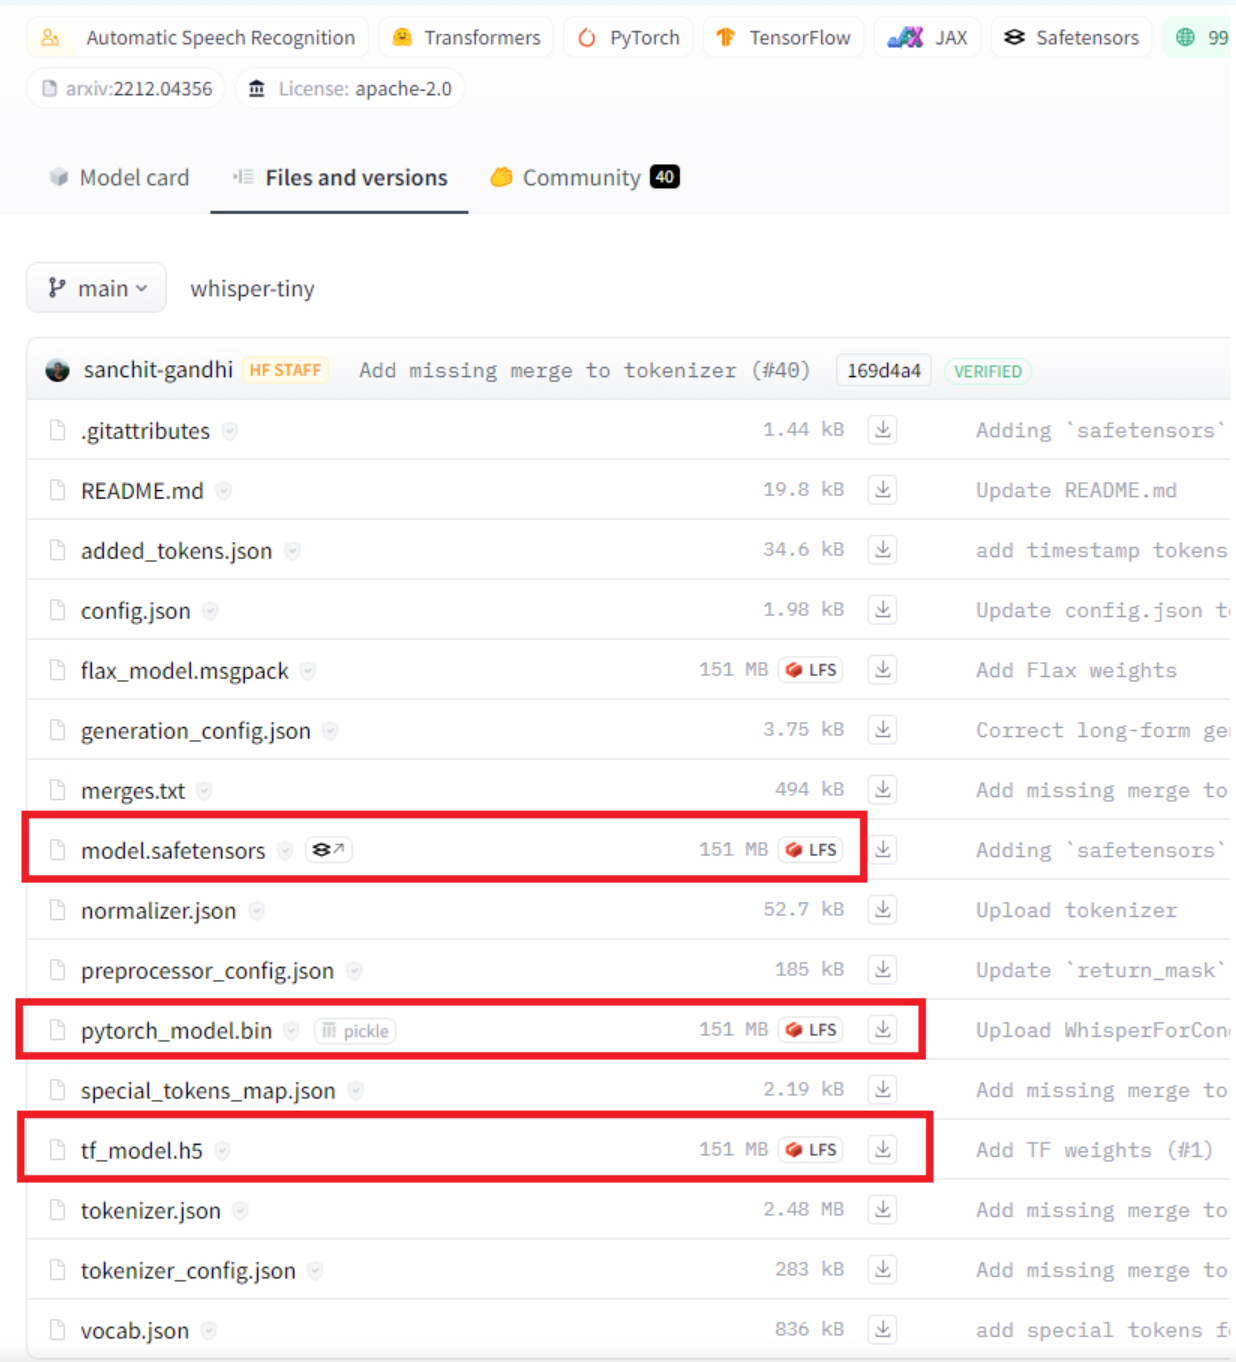The height and width of the screenshot is (1362, 1236).
Task: Select the Automatic Speech Recognition tag
Action: (198, 38)
